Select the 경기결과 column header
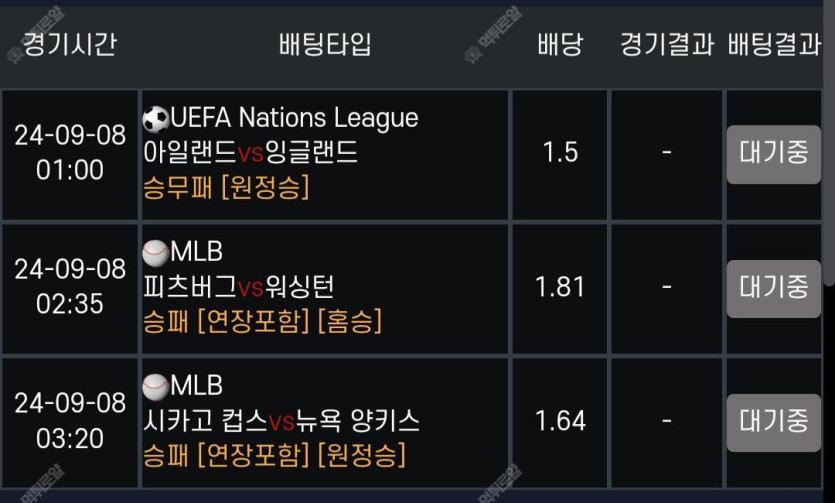 (667, 44)
